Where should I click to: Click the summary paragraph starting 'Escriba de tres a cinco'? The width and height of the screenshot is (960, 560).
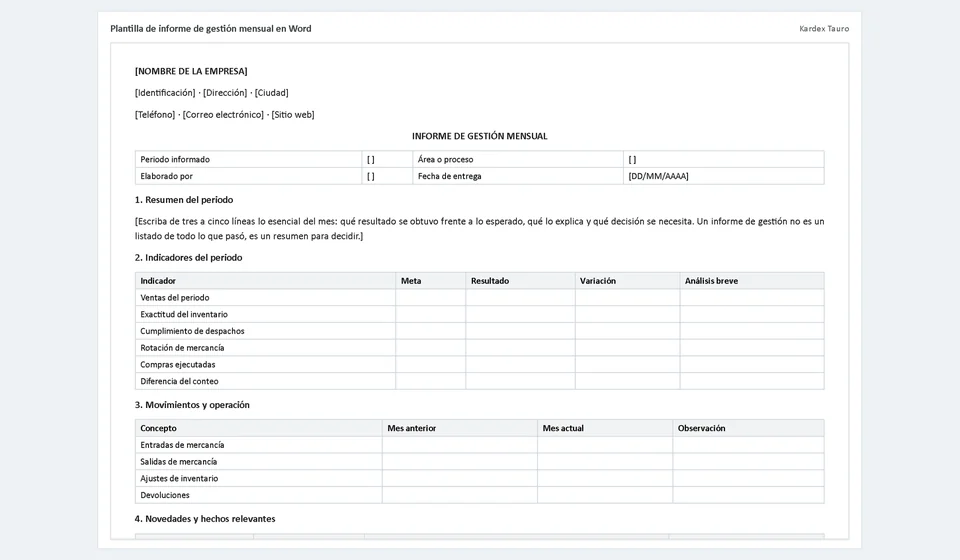tap(479, 229)
